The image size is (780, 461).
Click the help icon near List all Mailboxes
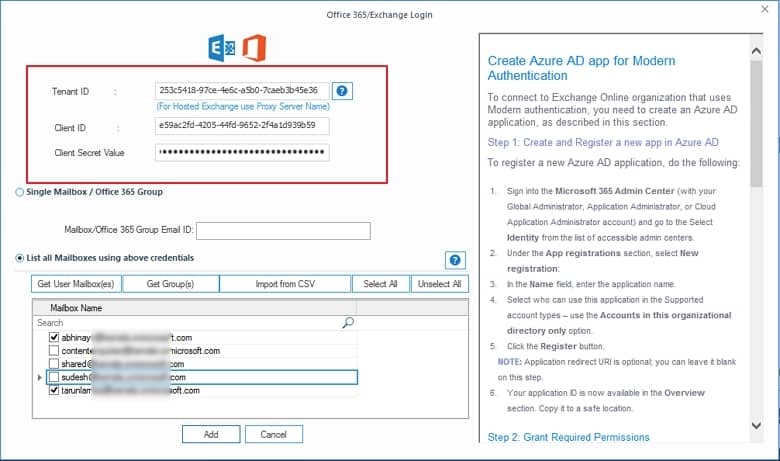[455, 260]
